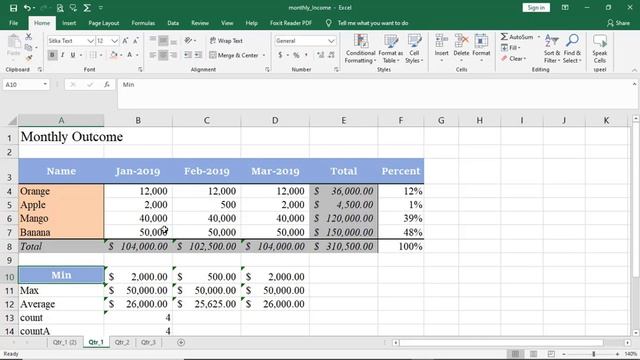Click Tell me what you want to do
640x360 pixels.
[x=373, y=23]
